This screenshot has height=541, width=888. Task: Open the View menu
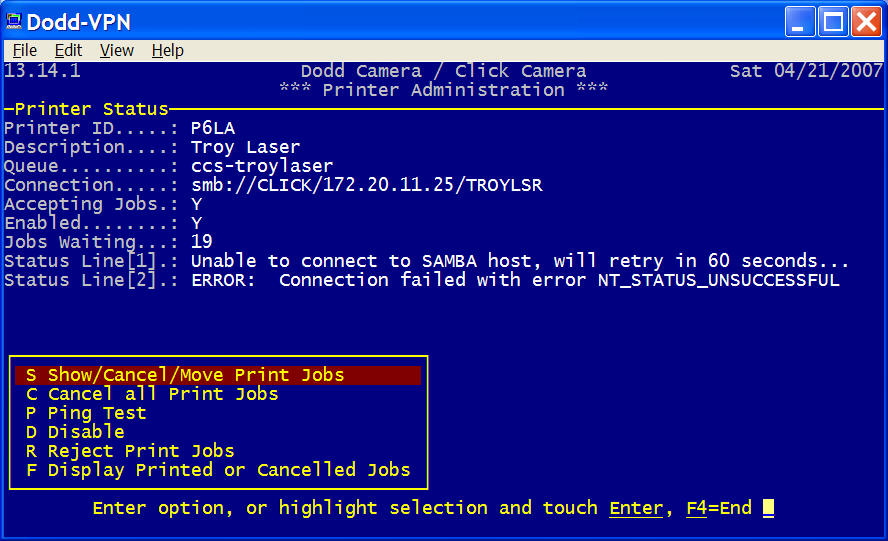pyautogui.click(x=117, y=50)
